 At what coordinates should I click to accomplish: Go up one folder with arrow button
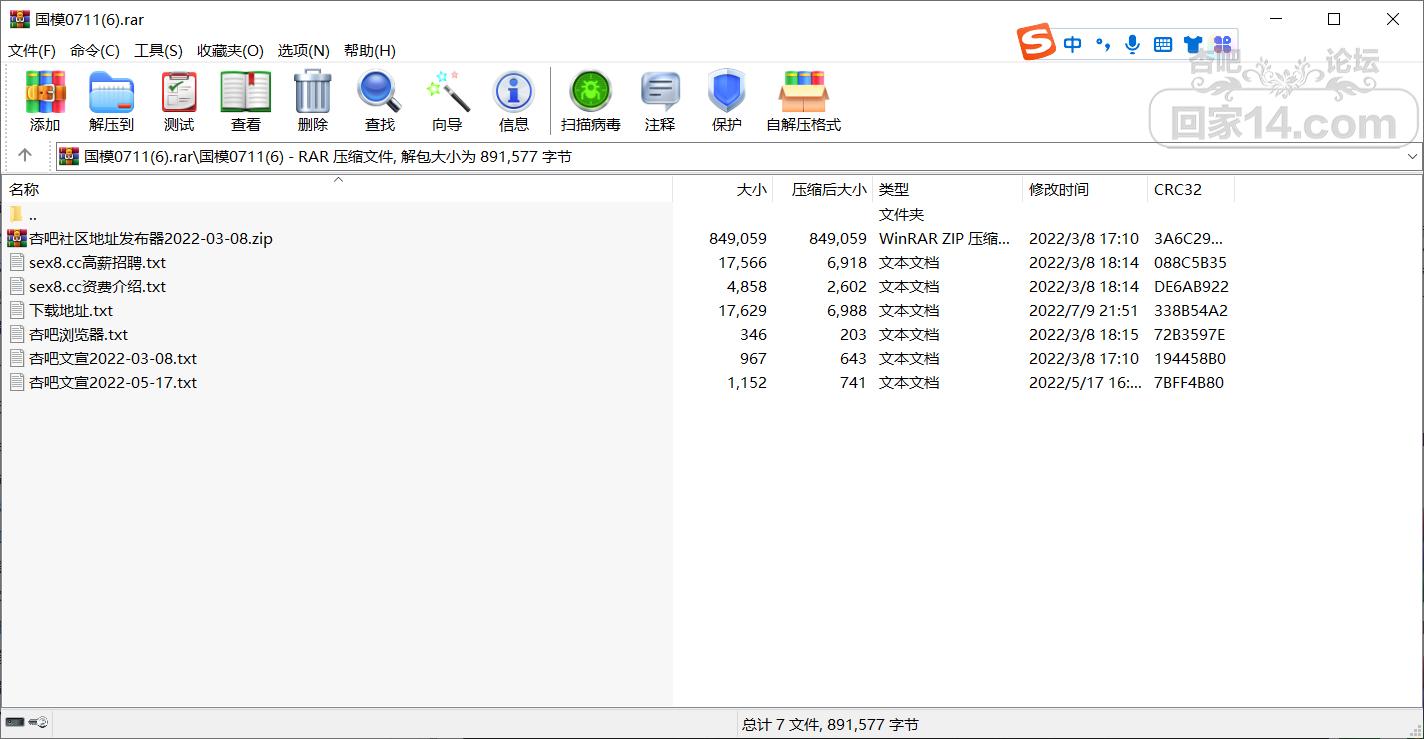(x=25, y=155)
